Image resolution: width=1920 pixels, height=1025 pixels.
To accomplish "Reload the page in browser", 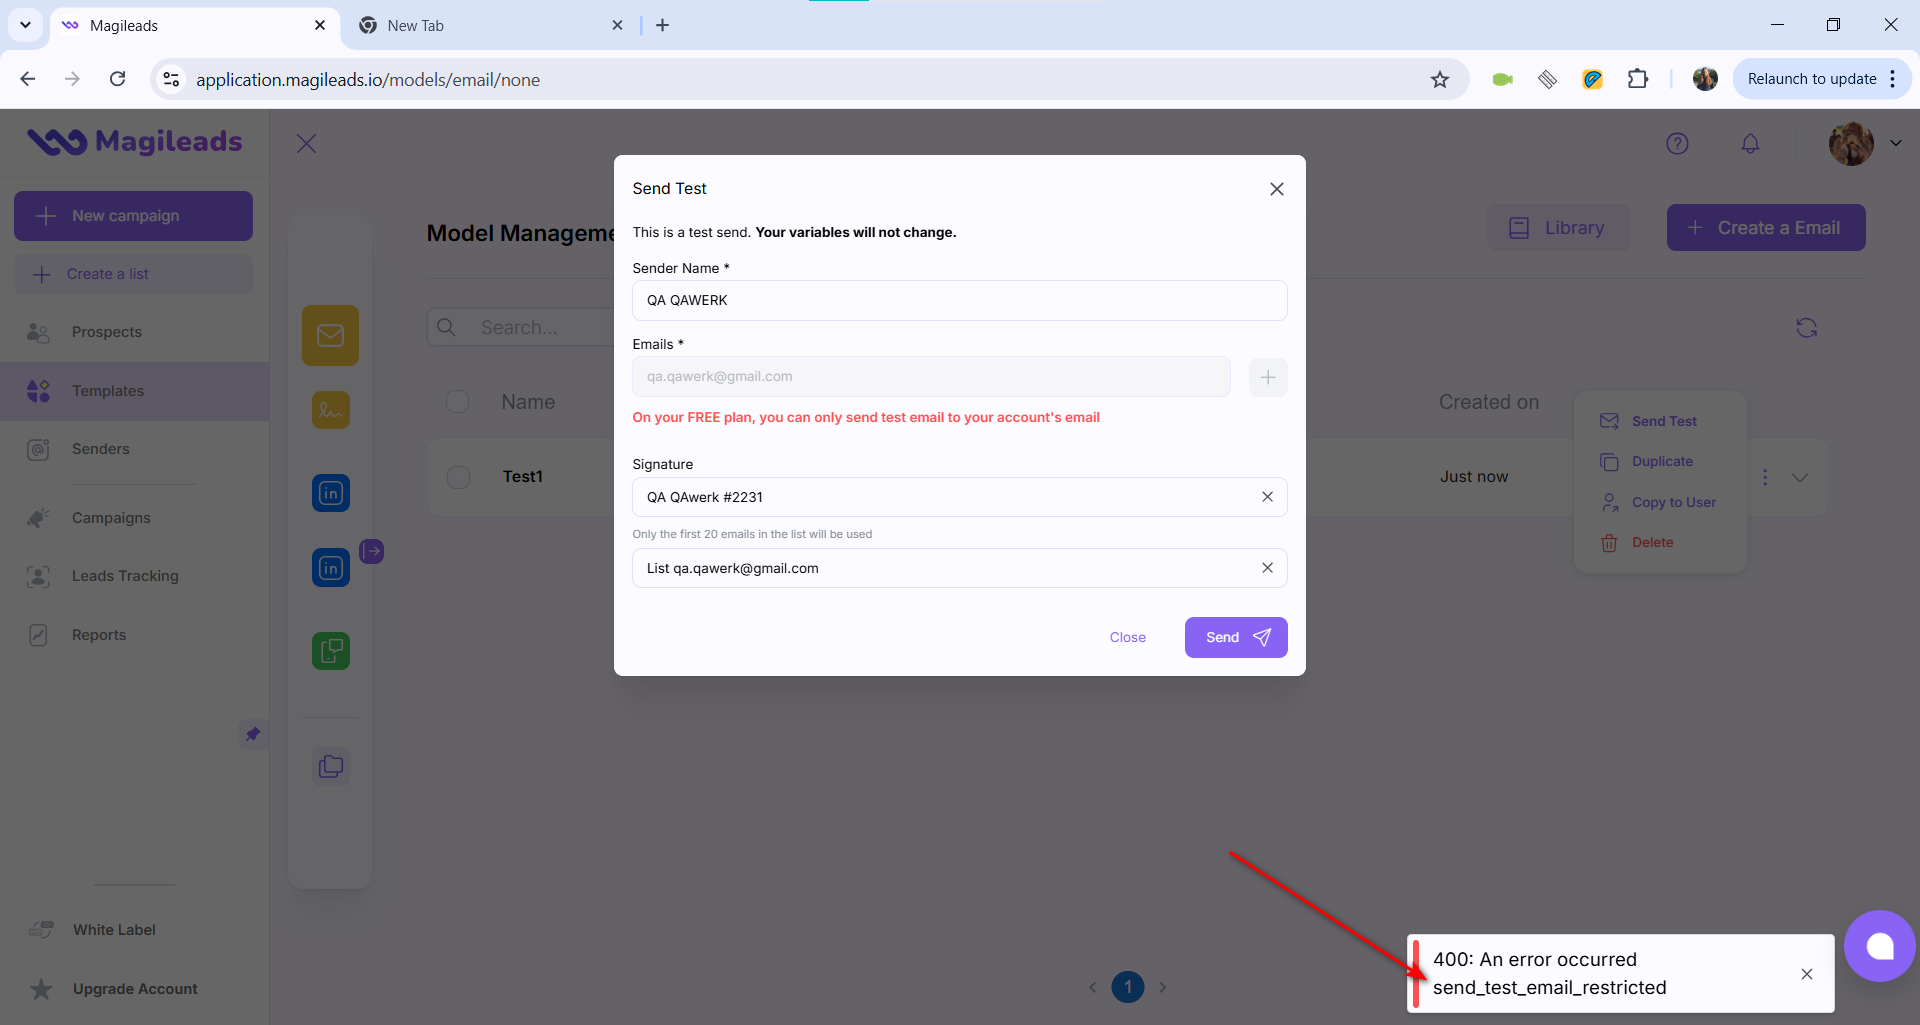I will point(118,79).
